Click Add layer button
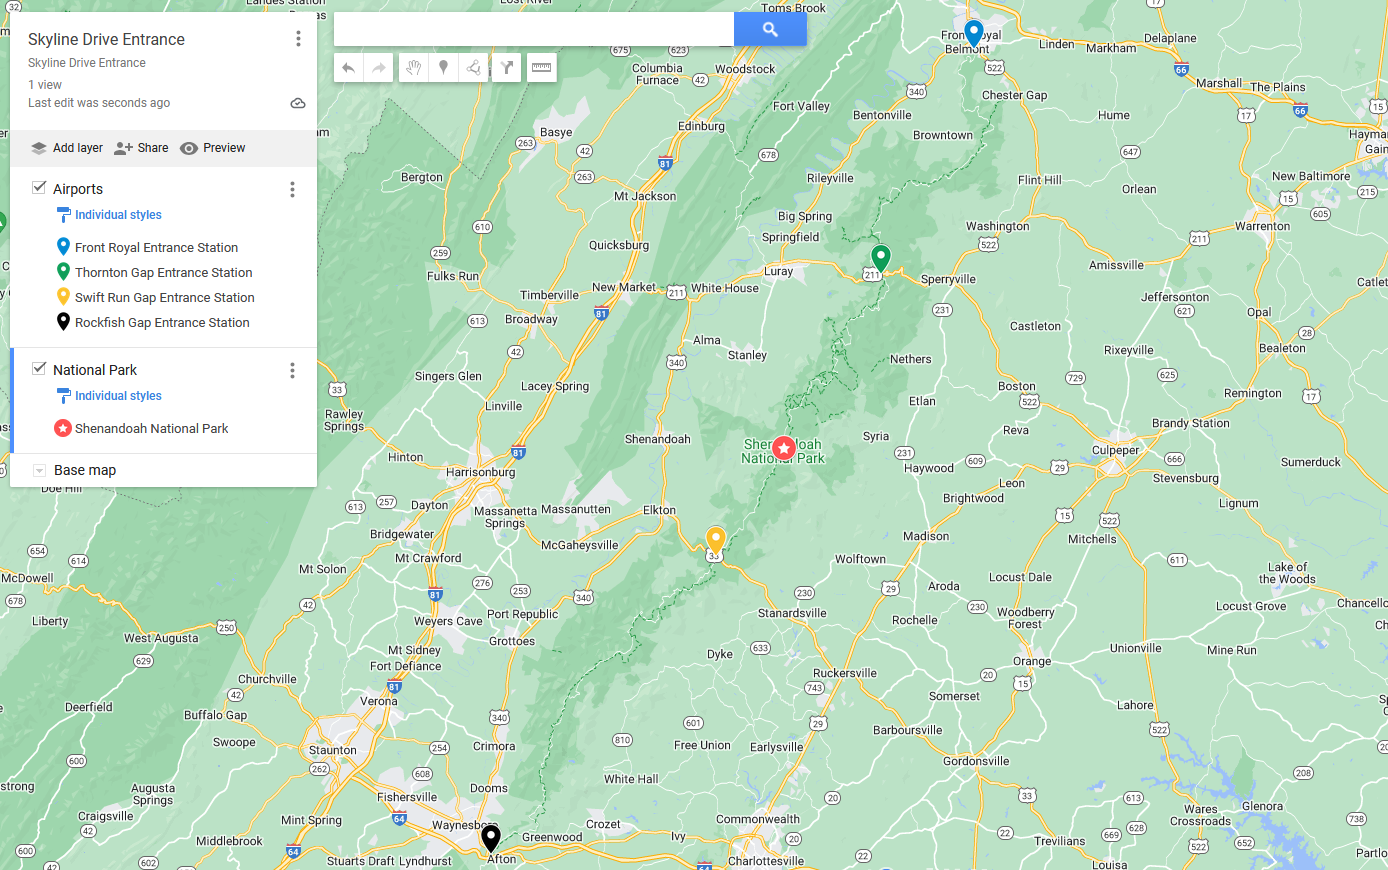 coord(66,148)
